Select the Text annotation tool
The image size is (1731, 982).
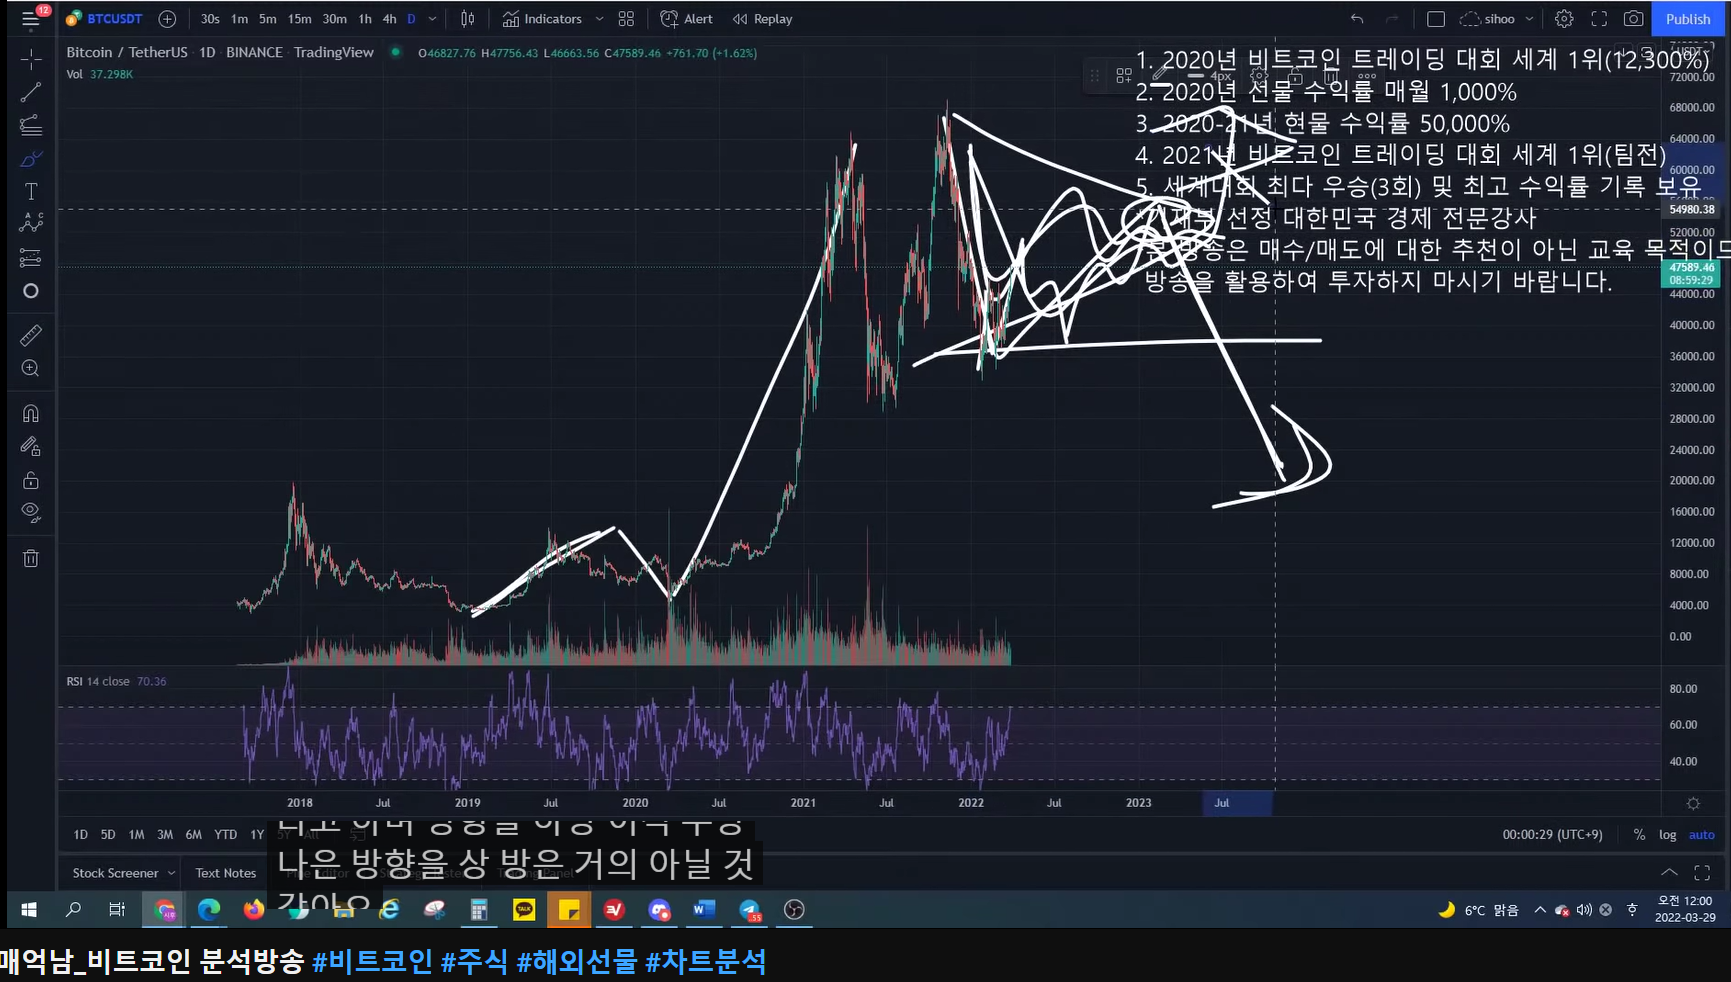31,191
